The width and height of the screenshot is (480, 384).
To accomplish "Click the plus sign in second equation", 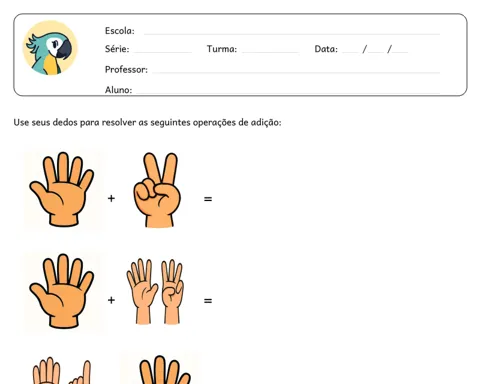I will 111,300.
